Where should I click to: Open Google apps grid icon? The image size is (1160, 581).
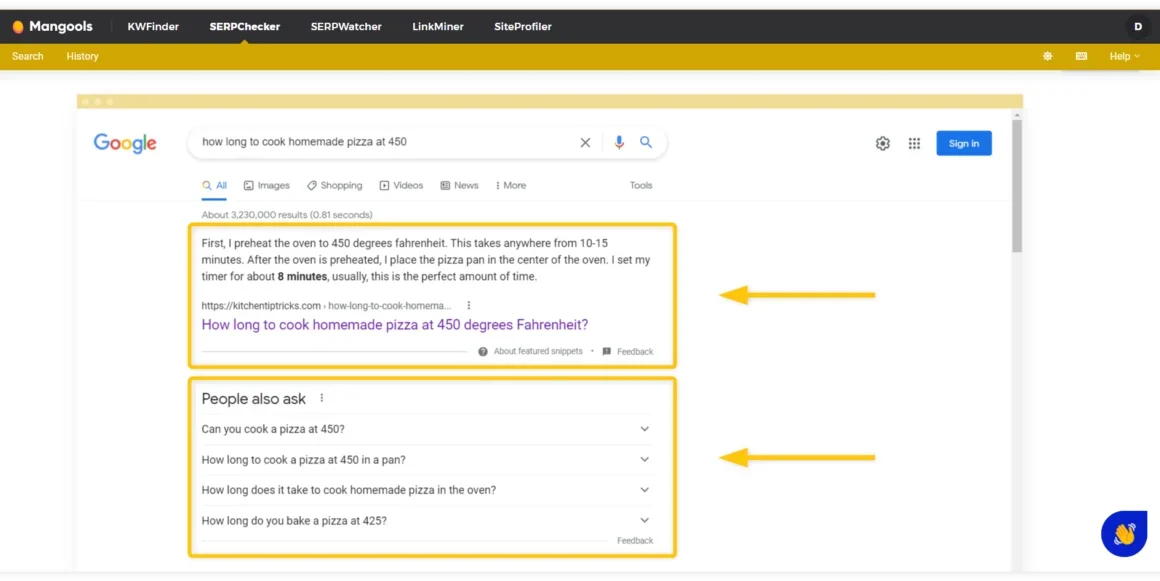[x=914, y=144]
